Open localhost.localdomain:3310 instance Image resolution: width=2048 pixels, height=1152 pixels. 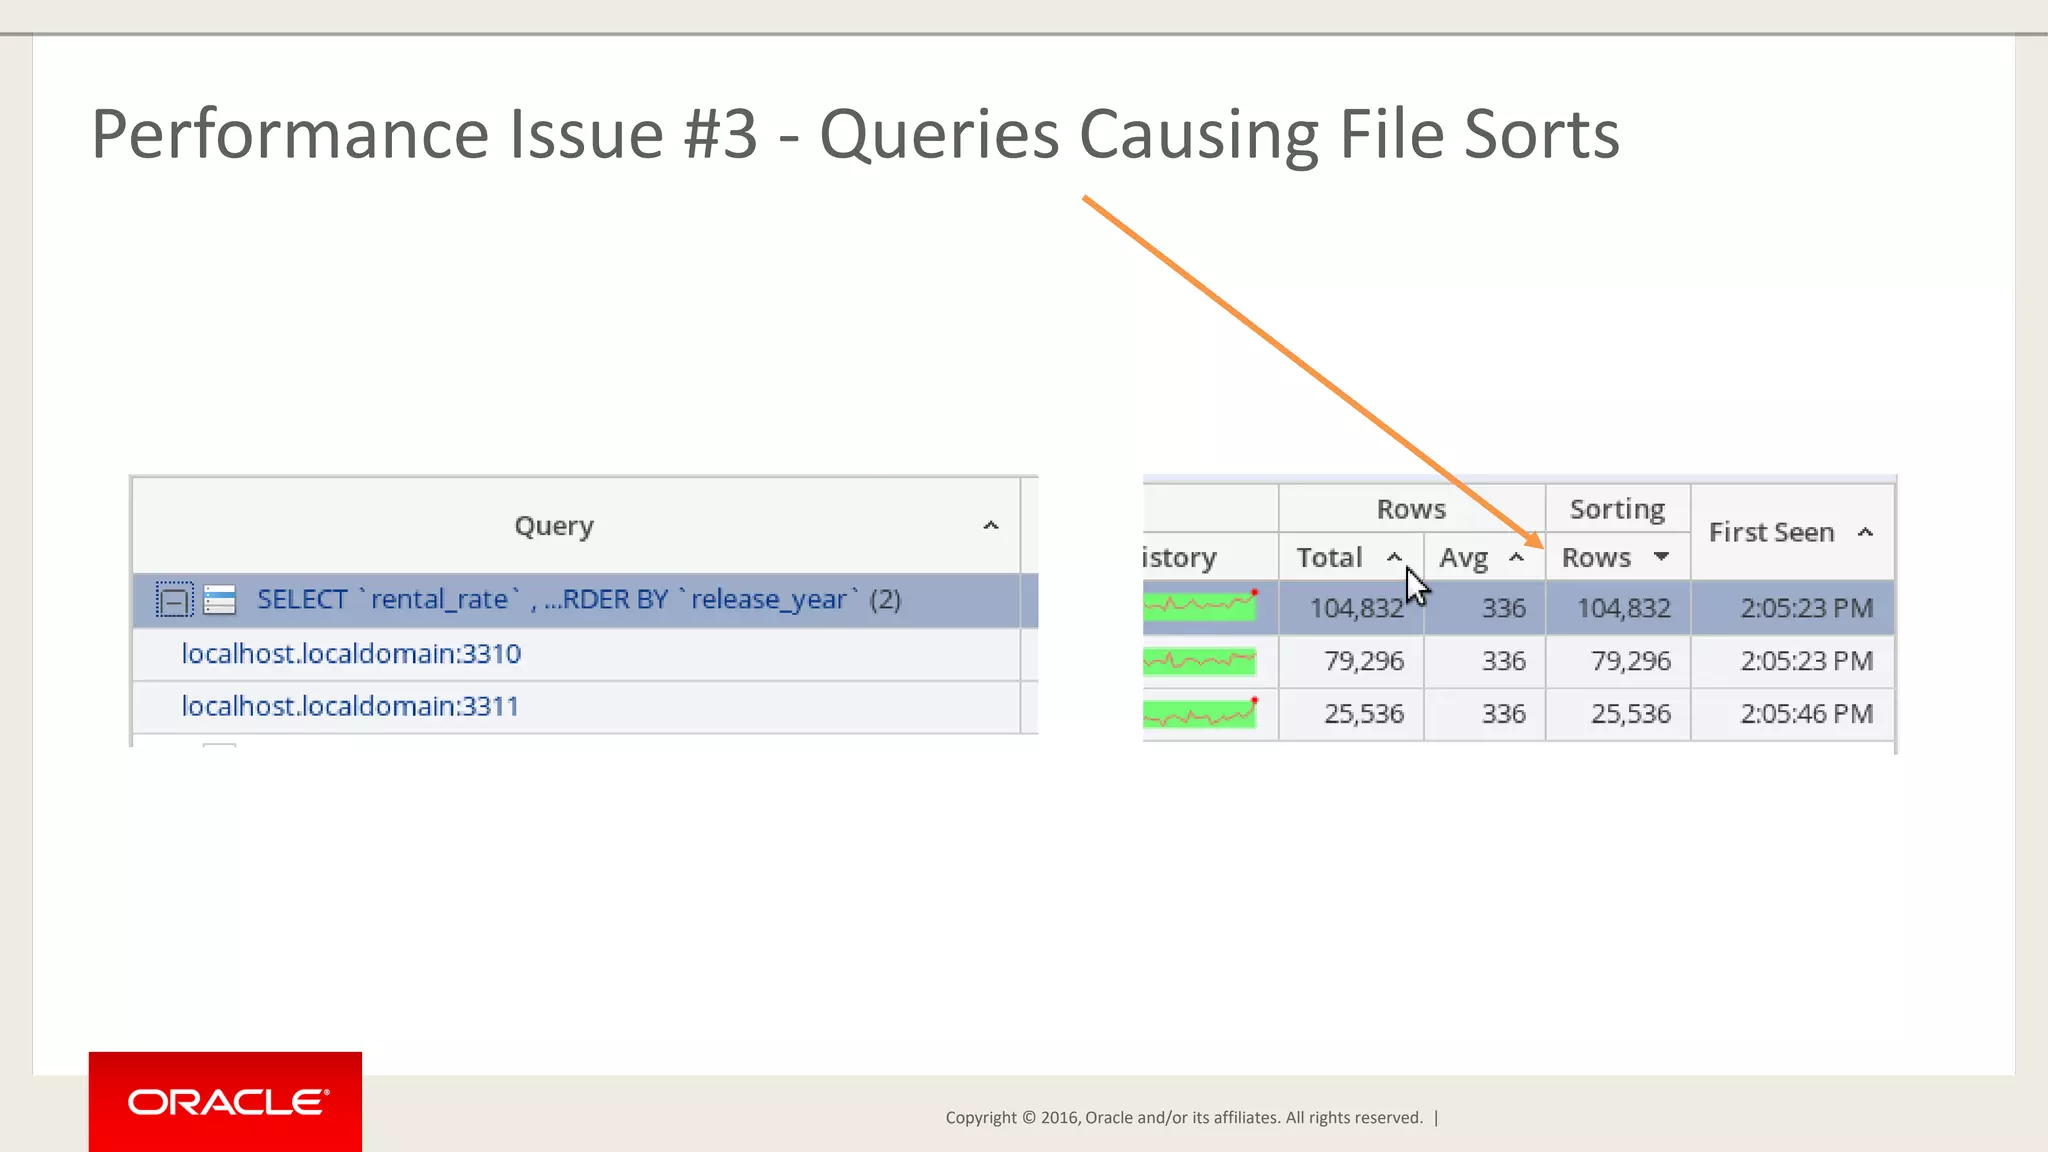(x=351, y=654)
